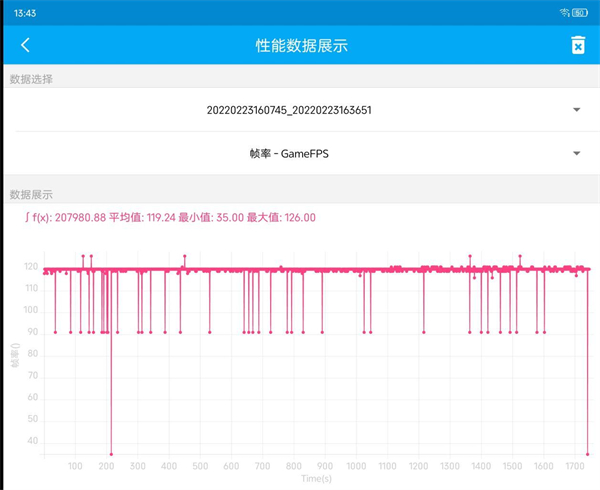Image resolution: width=600 pixels, height=490 pixels.
Task: Tap the battery indicator icon
Action: tap(581, 12)
